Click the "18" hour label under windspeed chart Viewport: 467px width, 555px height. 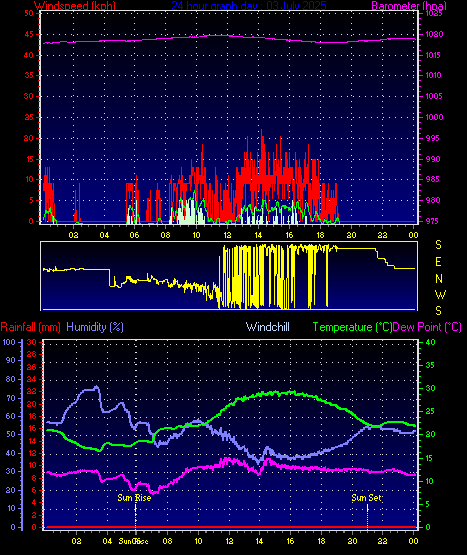(x=320, y=235)
